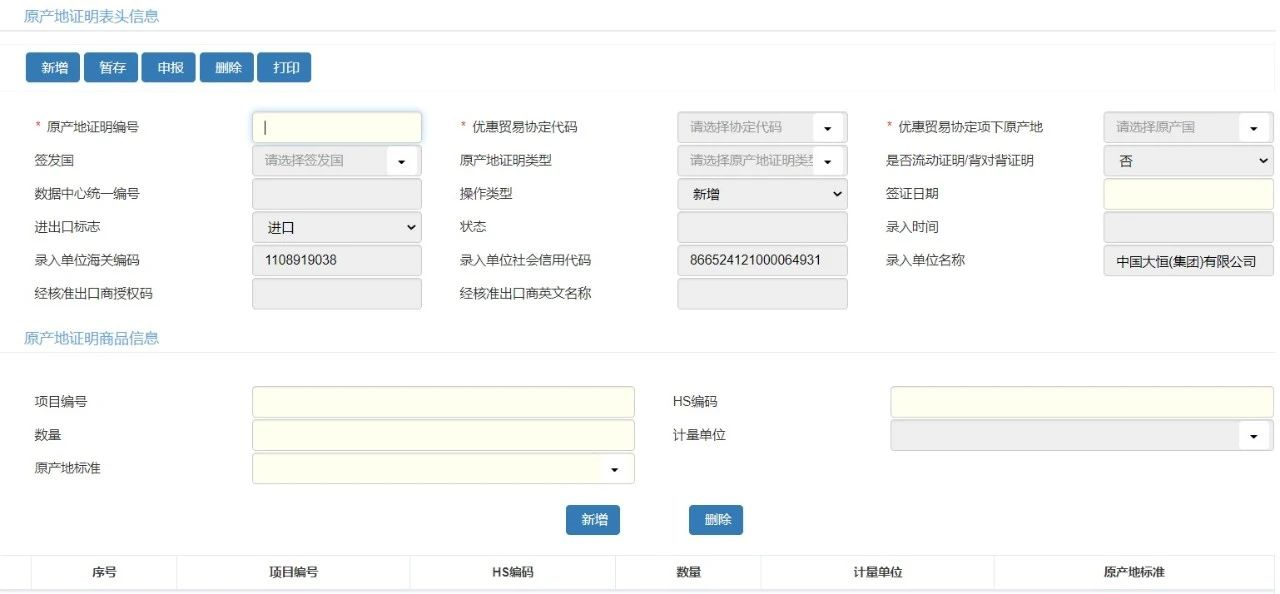Viewport: 1280px width, 594px height.
Task: Expand the 签发国 dropdown arrow
Action: 402,161
